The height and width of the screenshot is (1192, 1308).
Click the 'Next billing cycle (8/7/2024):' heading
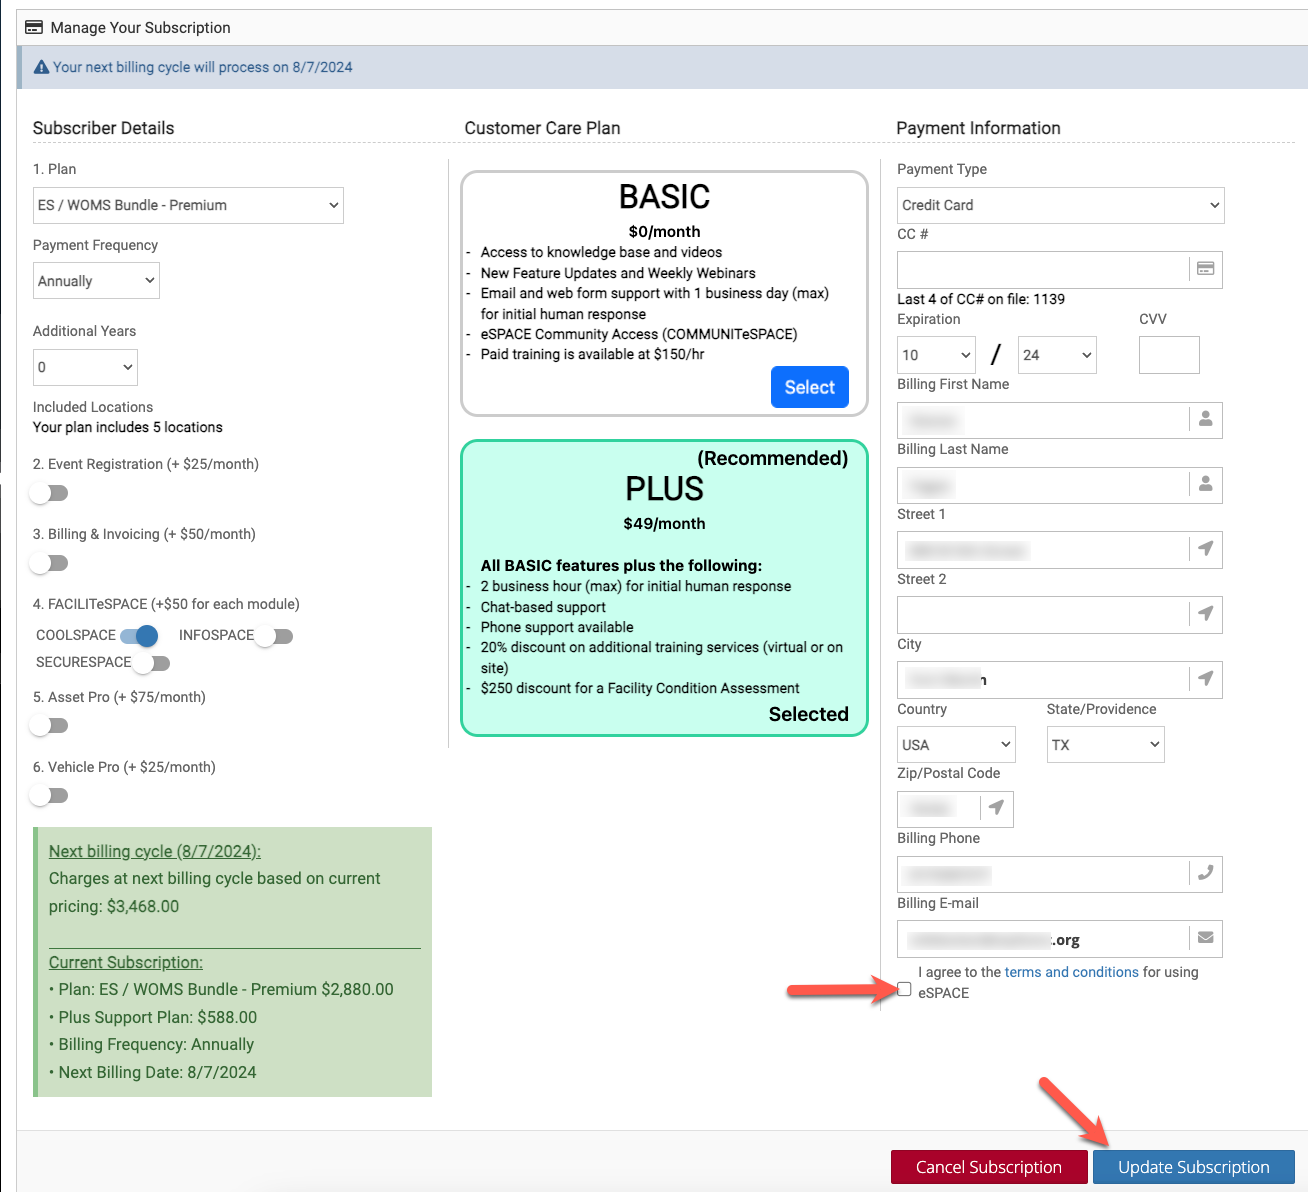155,851
